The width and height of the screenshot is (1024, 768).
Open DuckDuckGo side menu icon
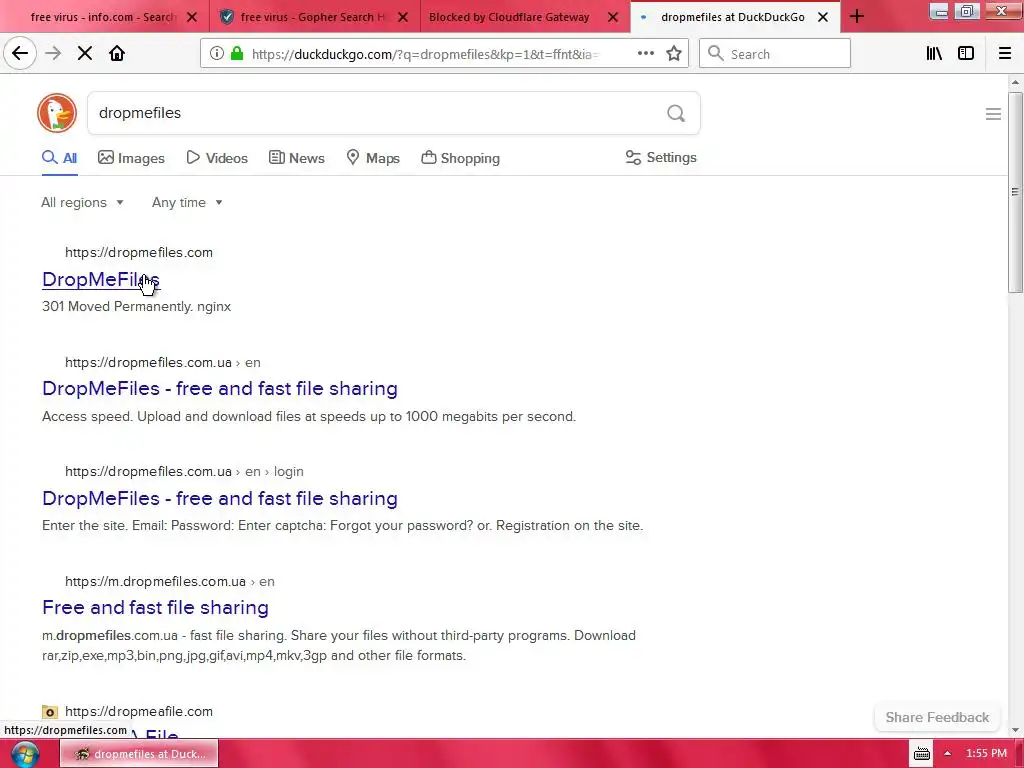tap(993, 114)
